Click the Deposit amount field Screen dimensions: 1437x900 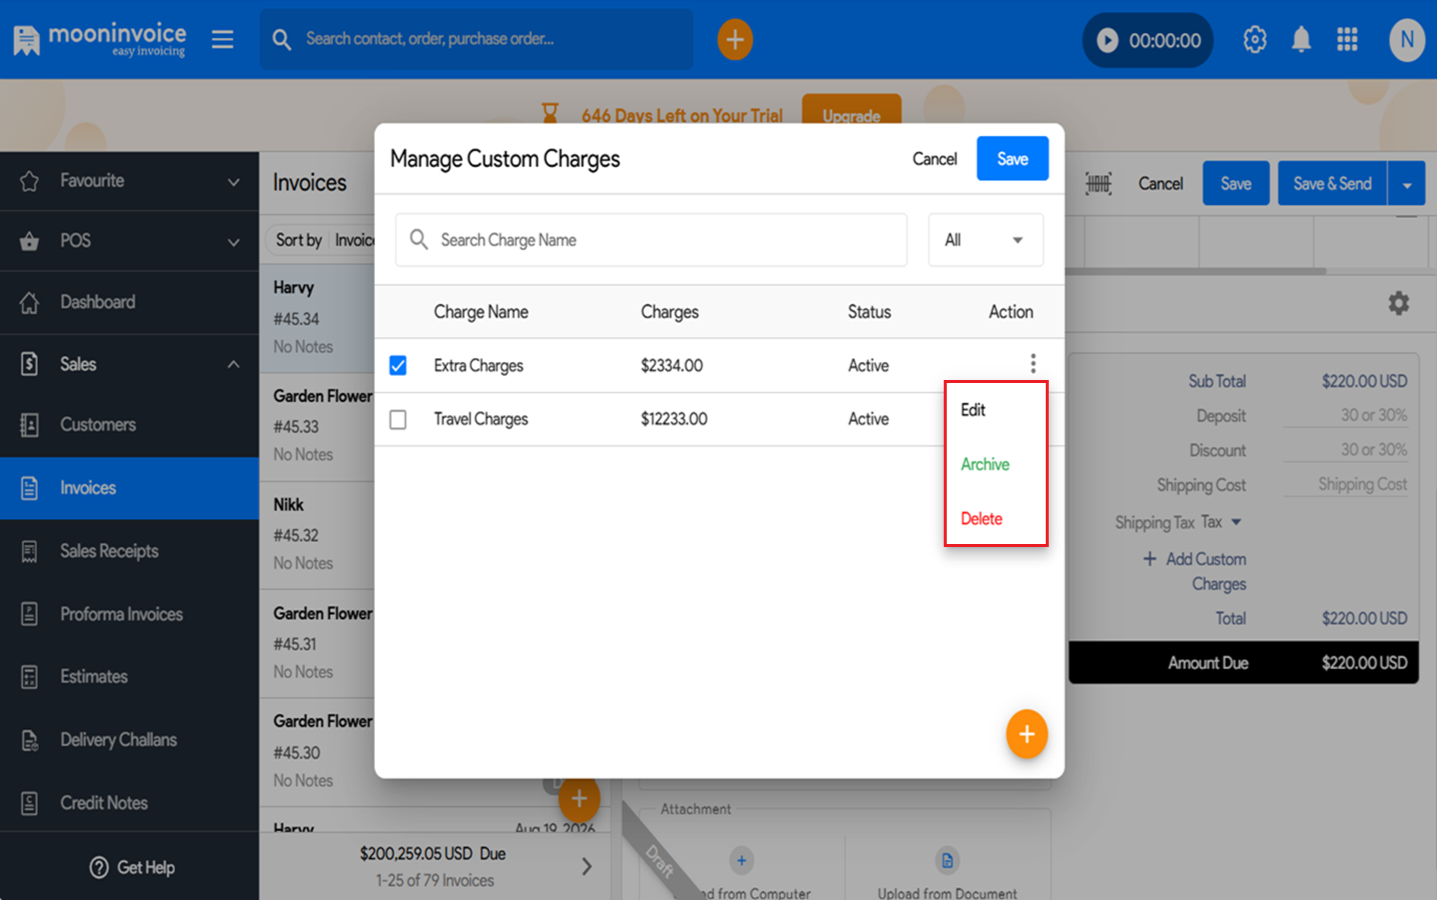pos(1345,415)
